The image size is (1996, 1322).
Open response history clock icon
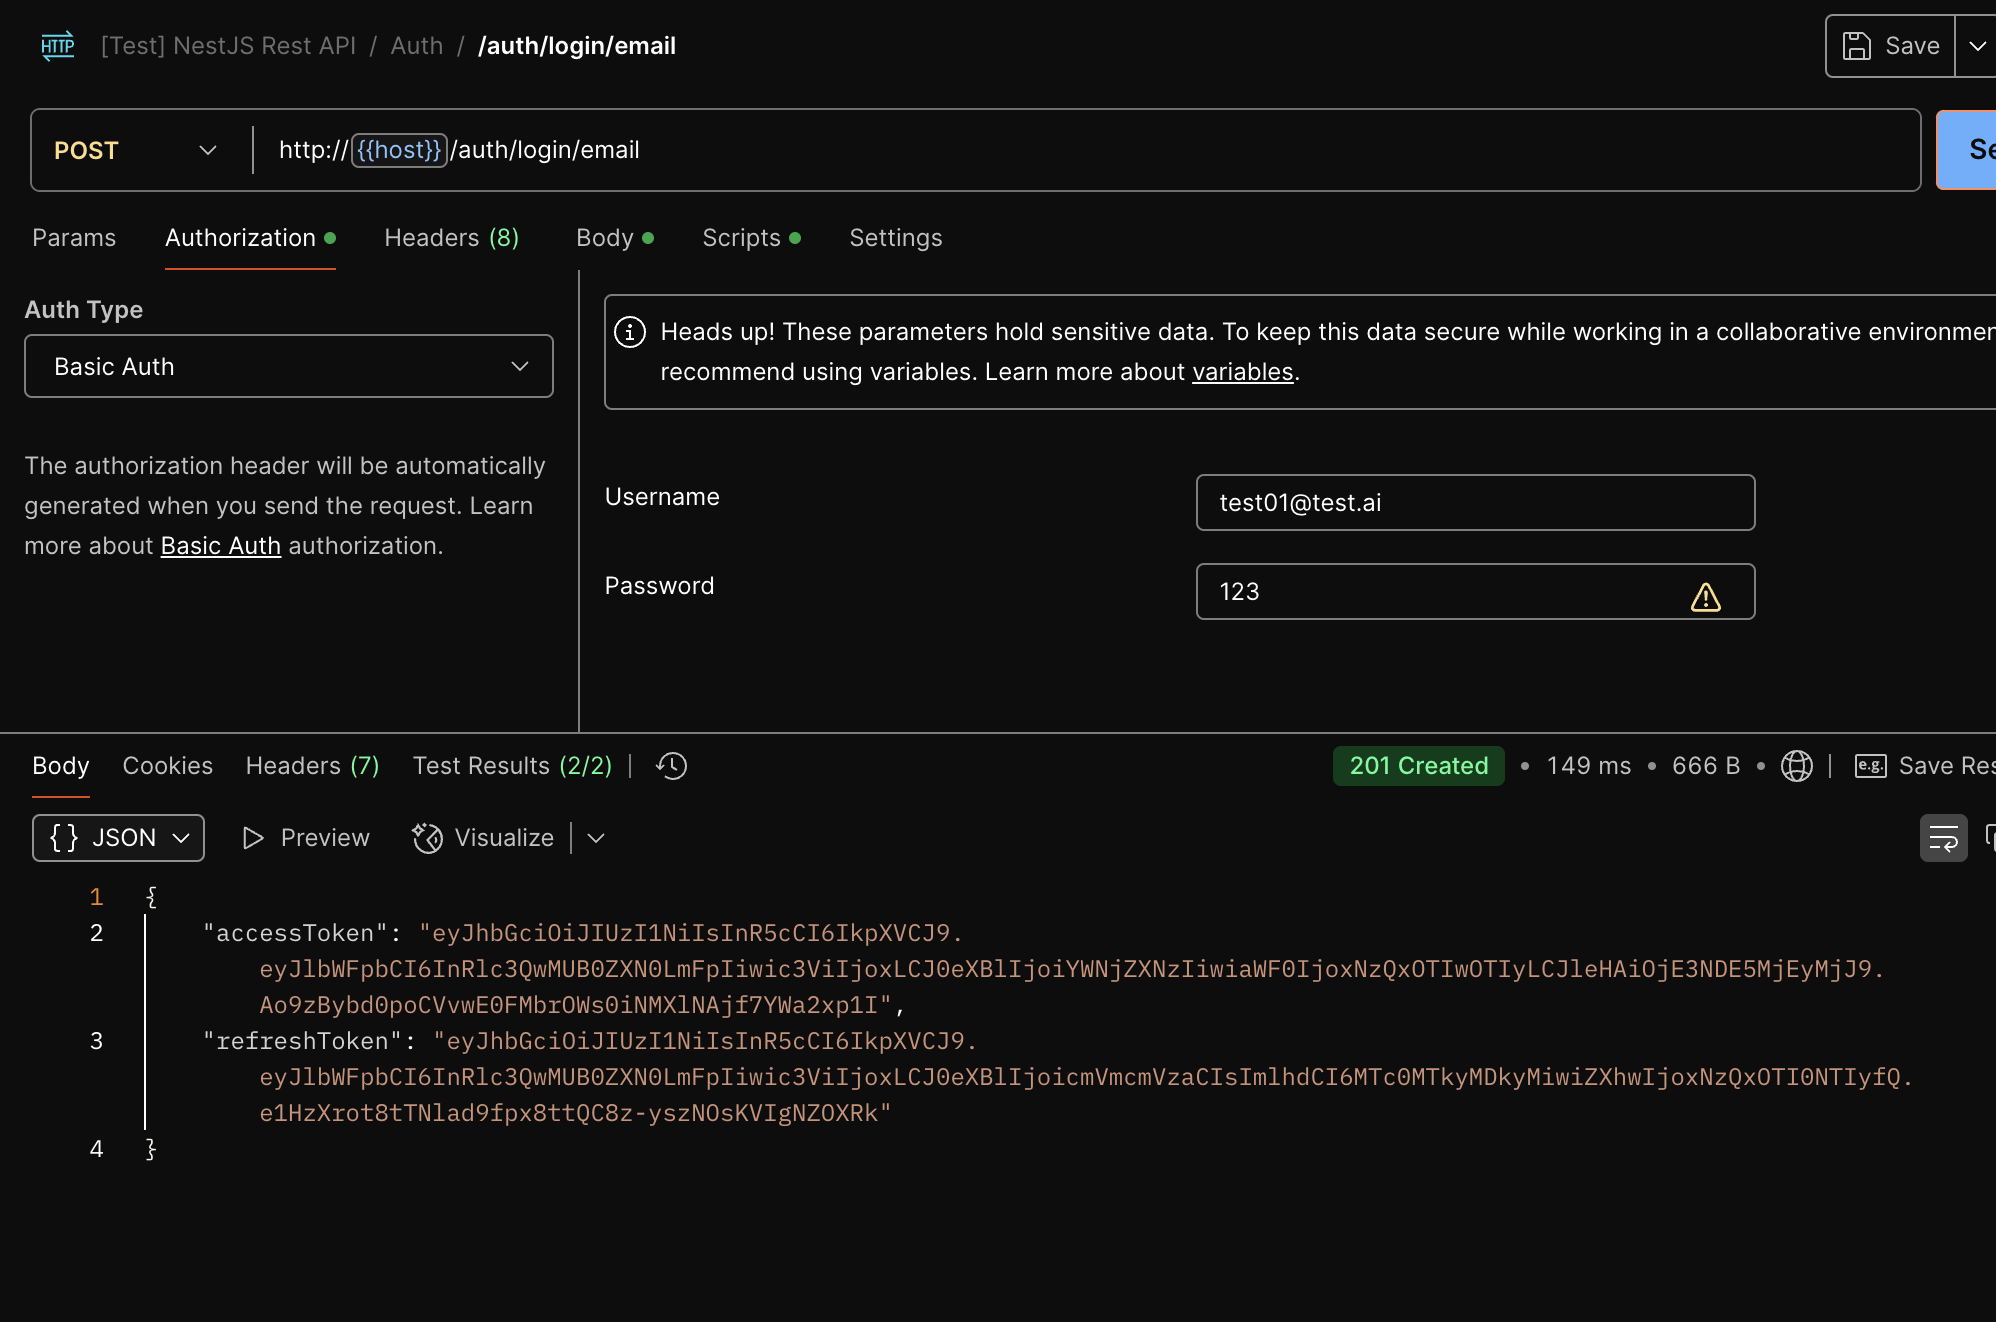pyautogui.click(x=671, y=766)
